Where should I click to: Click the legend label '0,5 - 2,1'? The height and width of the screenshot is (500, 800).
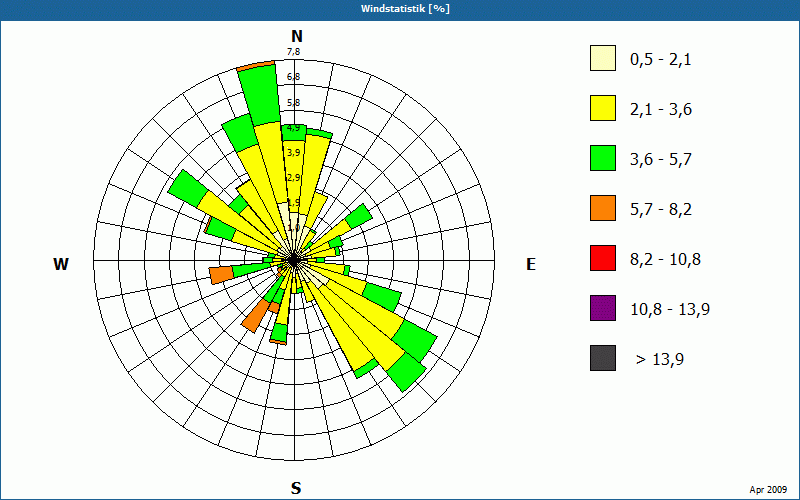pos(661,60)
